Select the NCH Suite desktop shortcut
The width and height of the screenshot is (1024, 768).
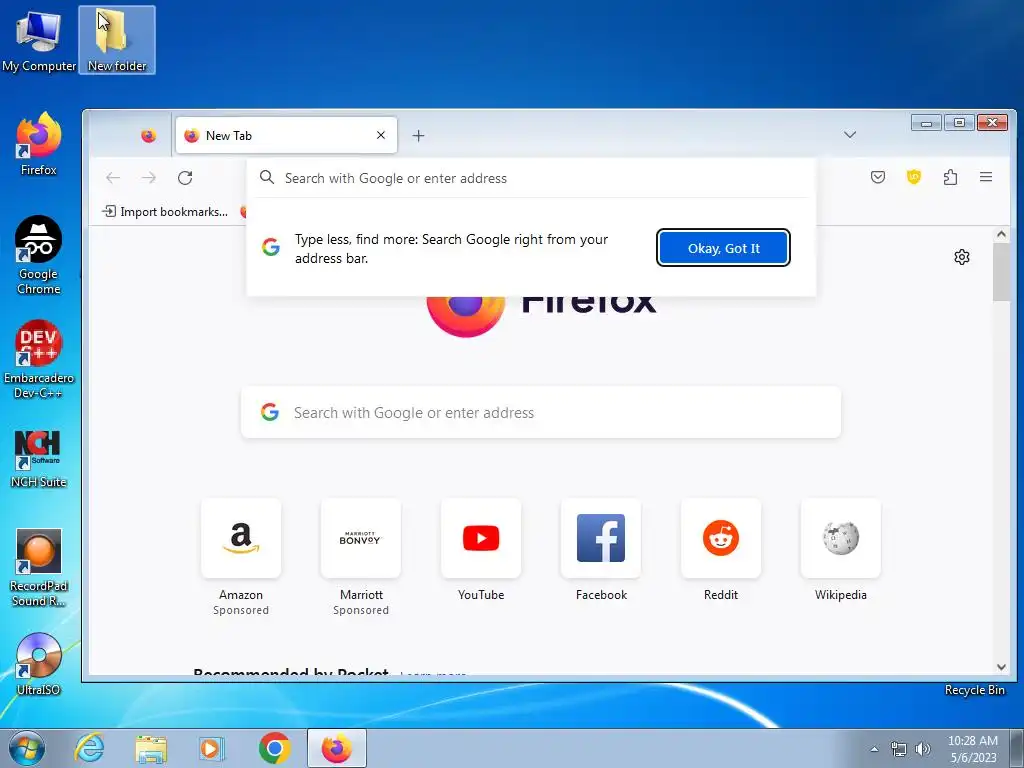(39, 458)
